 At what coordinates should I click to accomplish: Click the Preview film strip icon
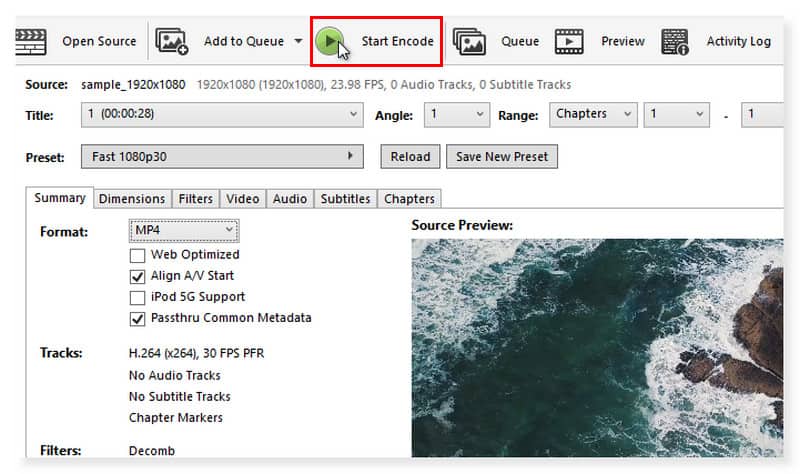pos(570,42)
